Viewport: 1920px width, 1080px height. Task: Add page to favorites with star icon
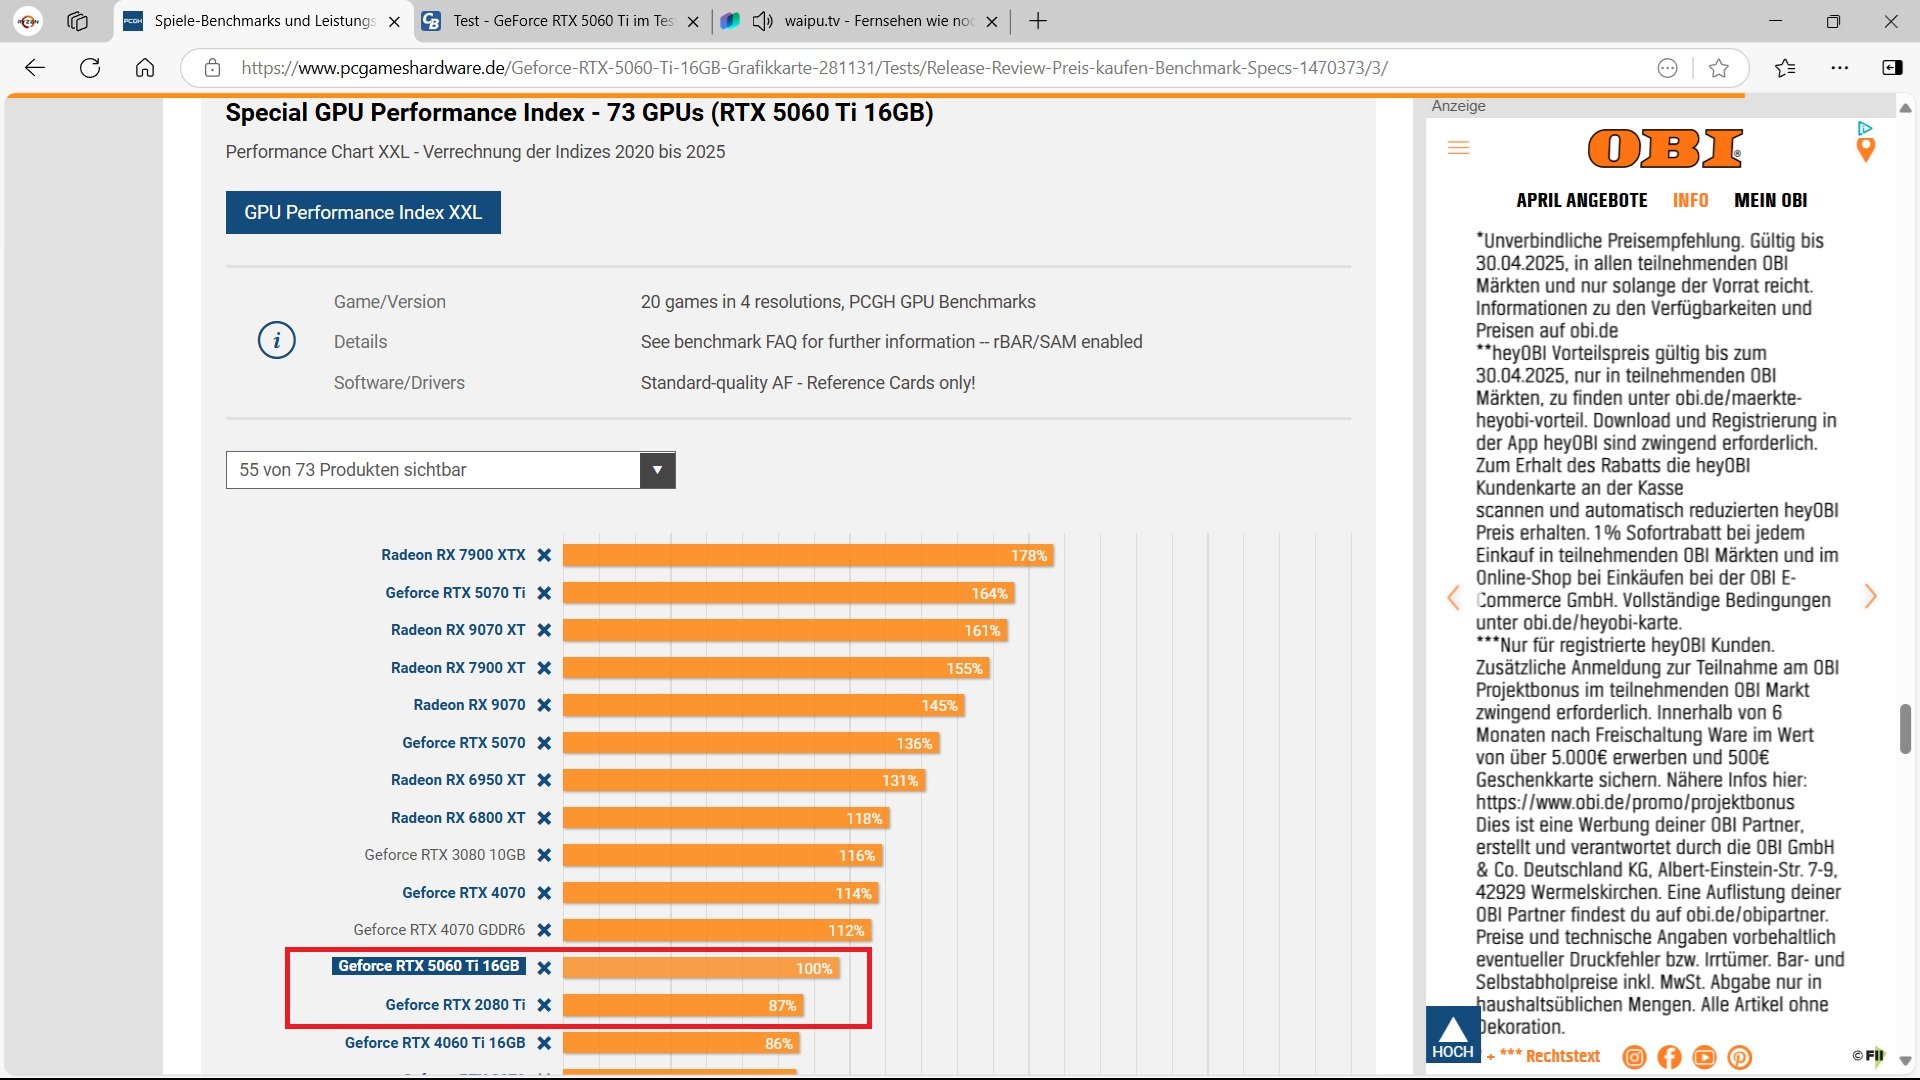click(1719, 68)
